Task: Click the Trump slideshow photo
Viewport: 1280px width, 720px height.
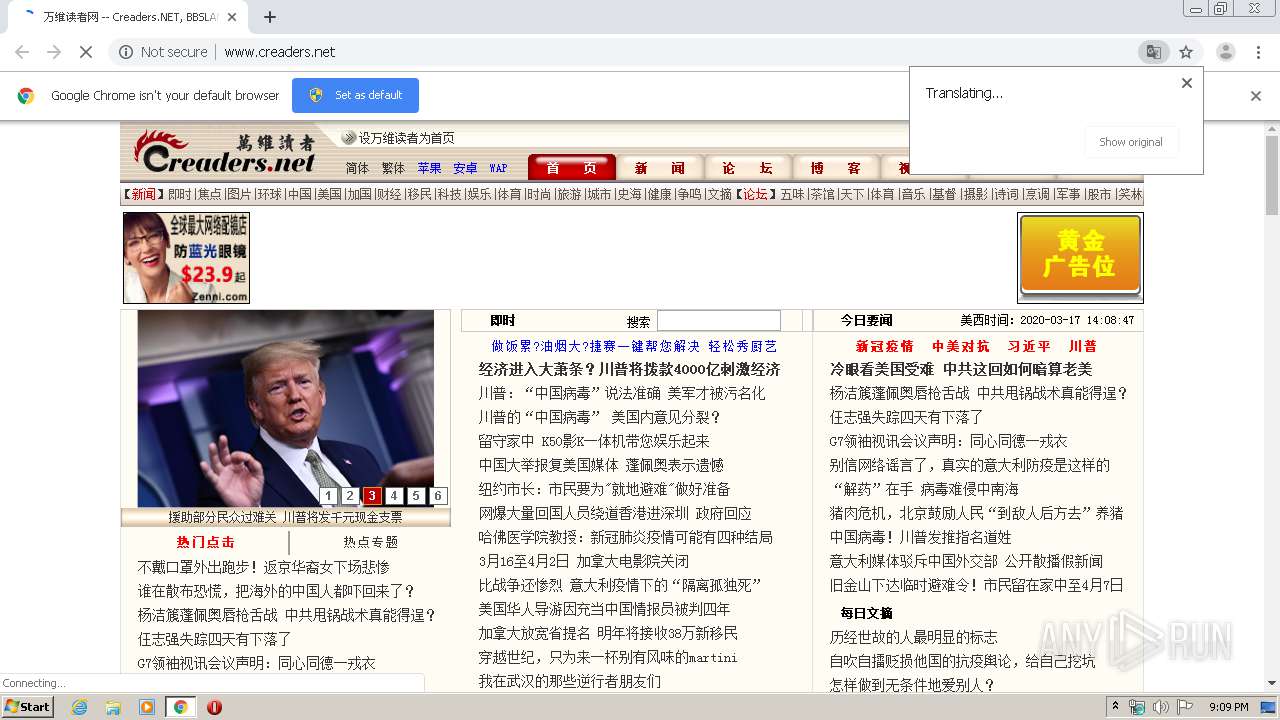Action: click(286, 408)
